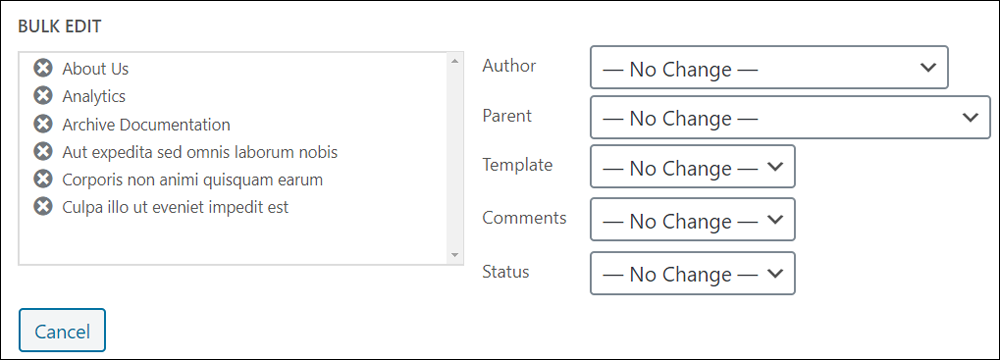Click the page list scrollbar track
1000x360 pixels.
455,158
